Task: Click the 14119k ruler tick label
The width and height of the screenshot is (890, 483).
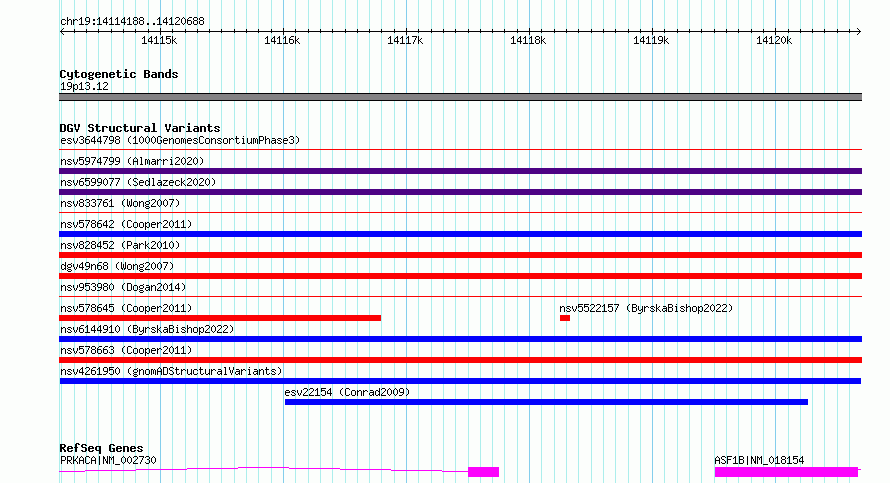Action: 651,40
